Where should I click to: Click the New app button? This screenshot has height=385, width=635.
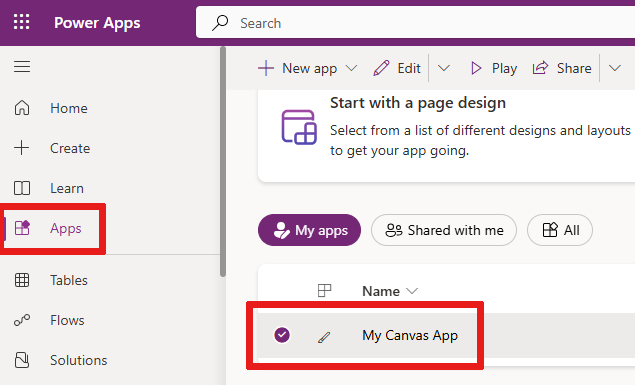click(x=297, y=68)
